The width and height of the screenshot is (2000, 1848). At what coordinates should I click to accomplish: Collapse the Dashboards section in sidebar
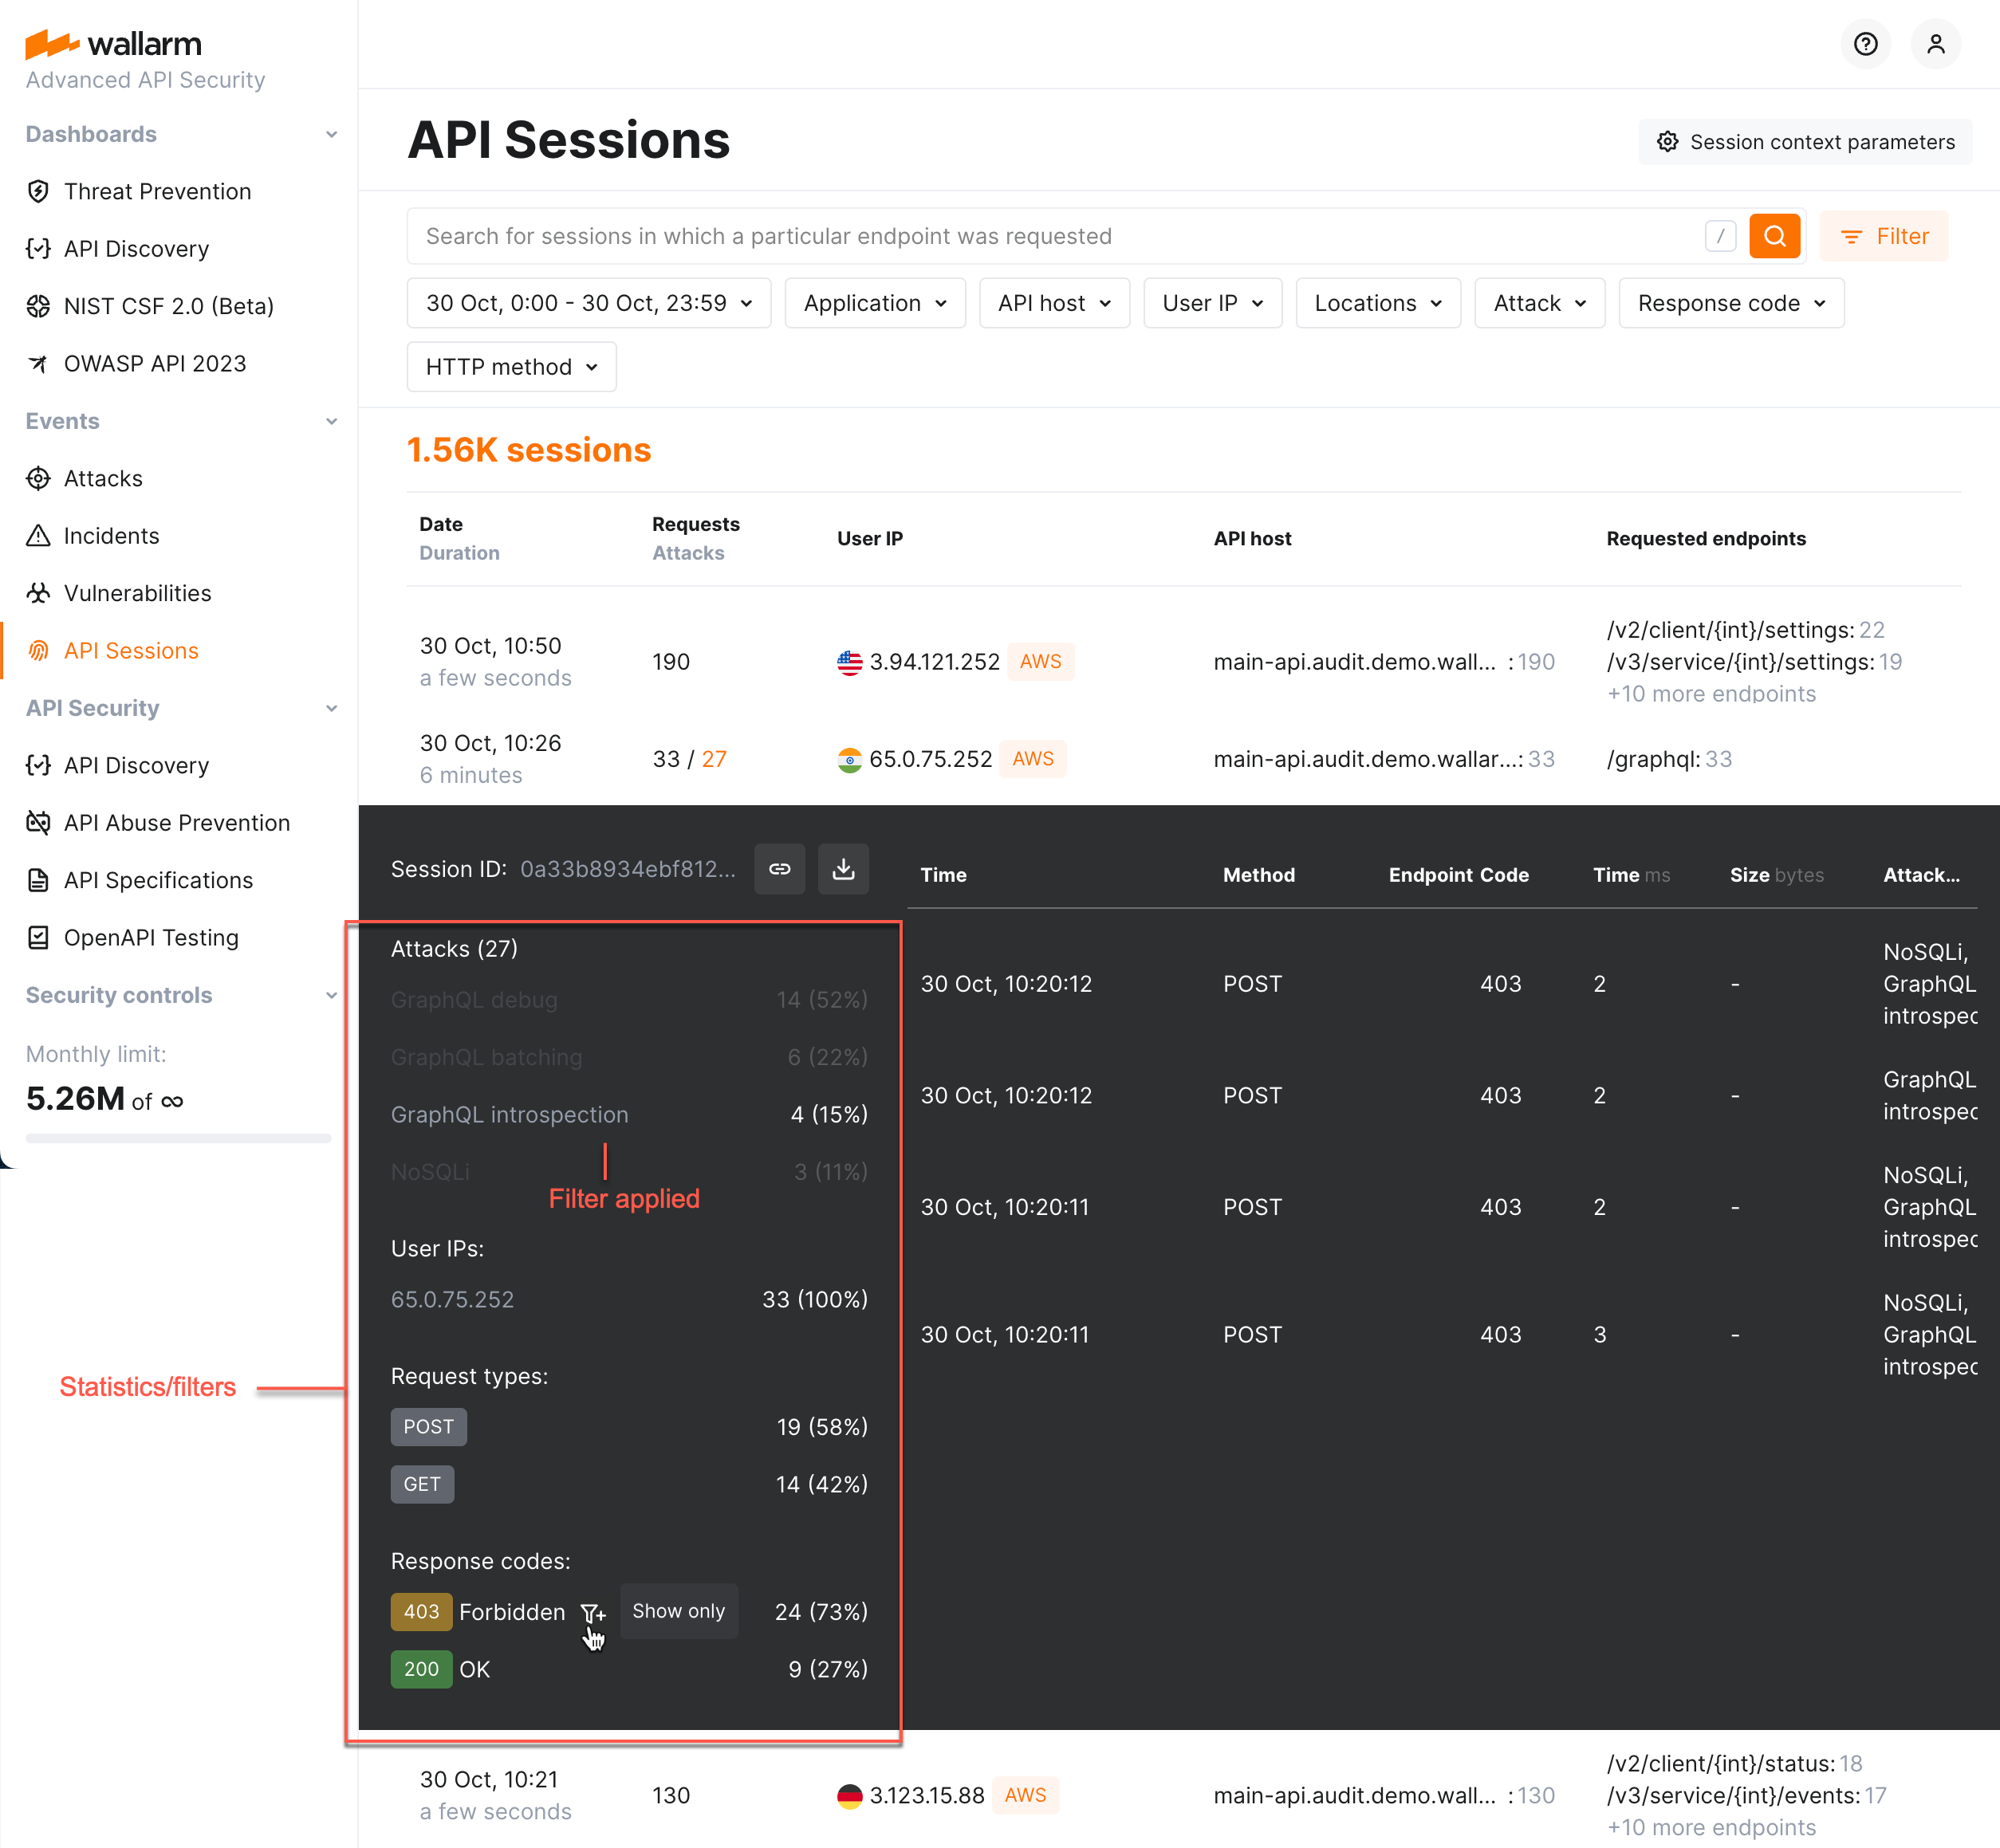(x=331, y=134)
